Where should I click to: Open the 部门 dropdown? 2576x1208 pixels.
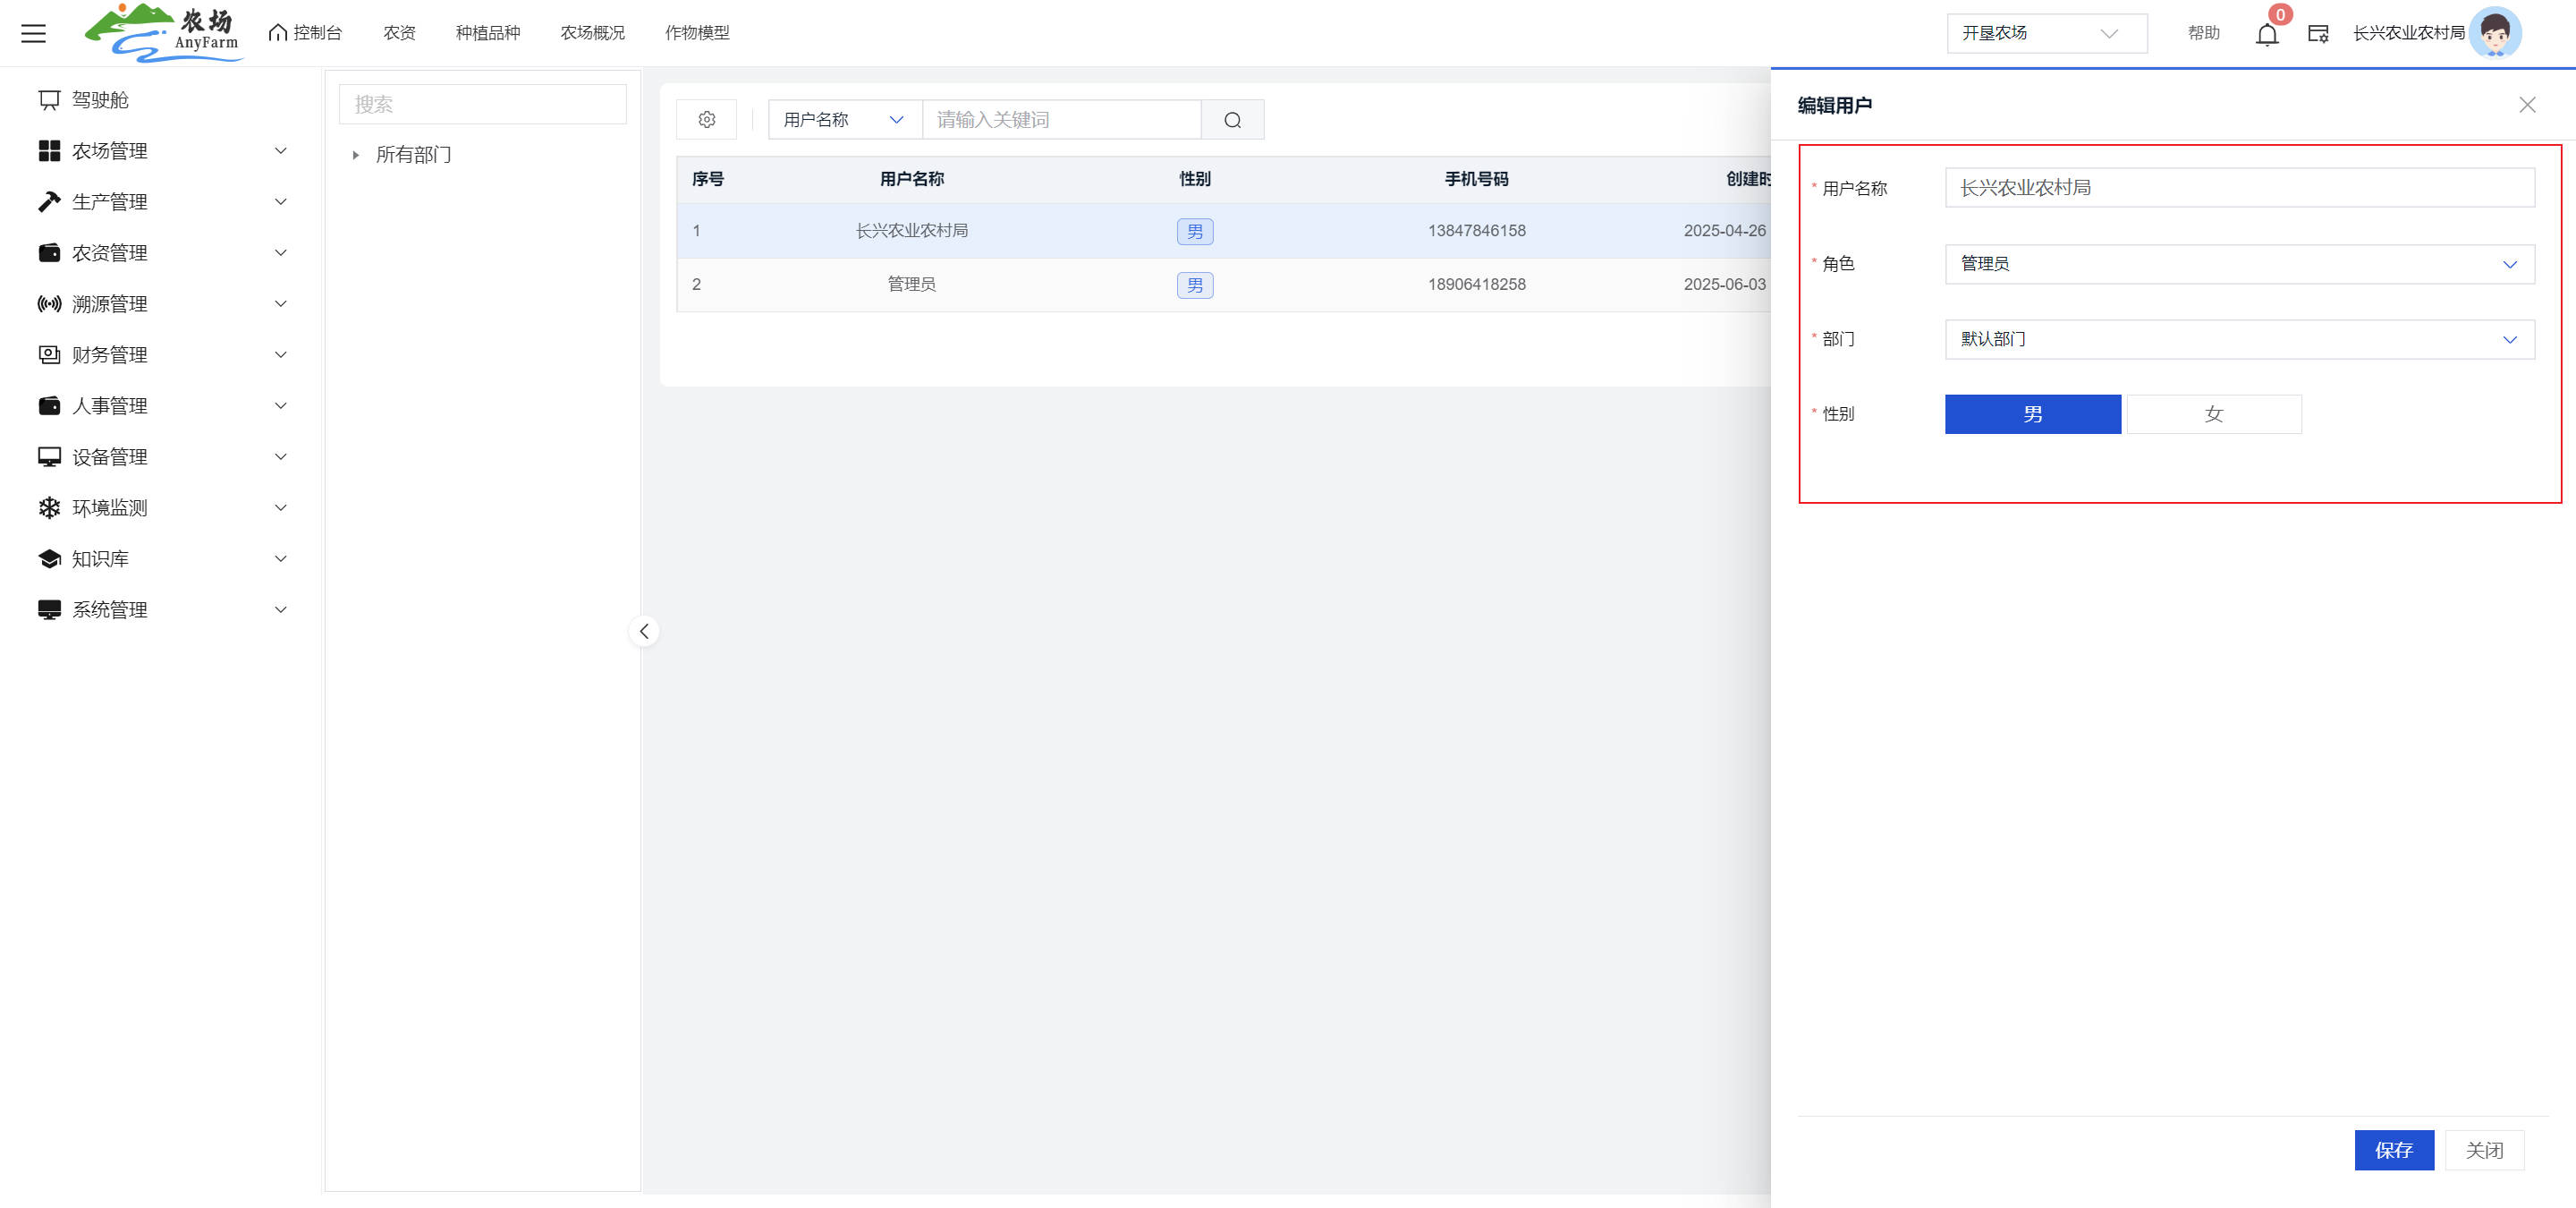[2238, 339]
